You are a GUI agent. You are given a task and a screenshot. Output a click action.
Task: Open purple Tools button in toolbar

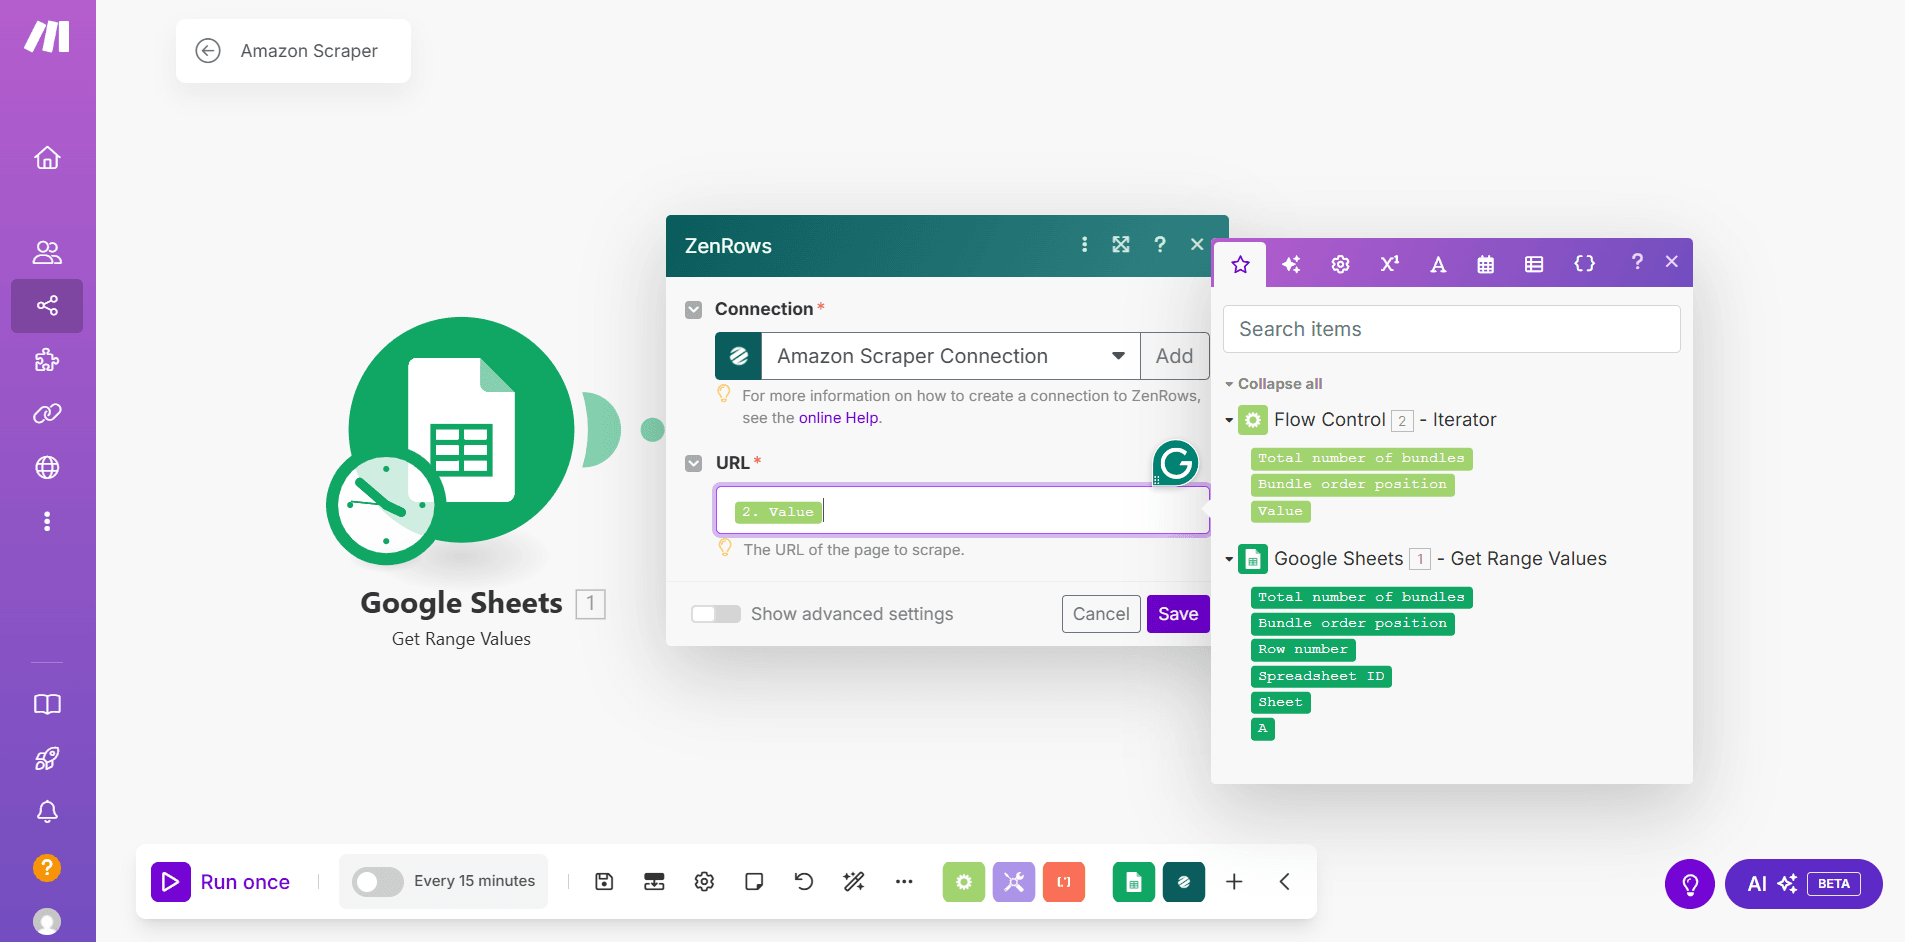pos(1014,882)
